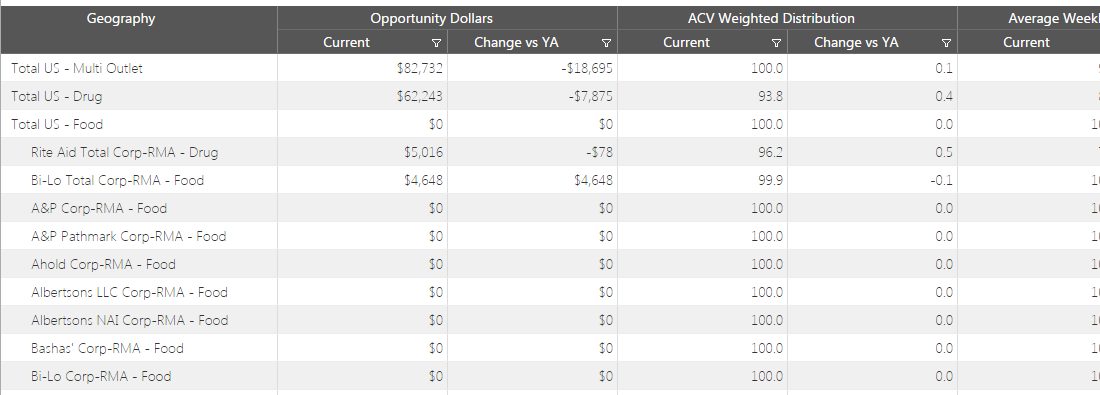
Task: Select Bashas' Corp-RMA - Food row
Action: (x=550, y=349)
